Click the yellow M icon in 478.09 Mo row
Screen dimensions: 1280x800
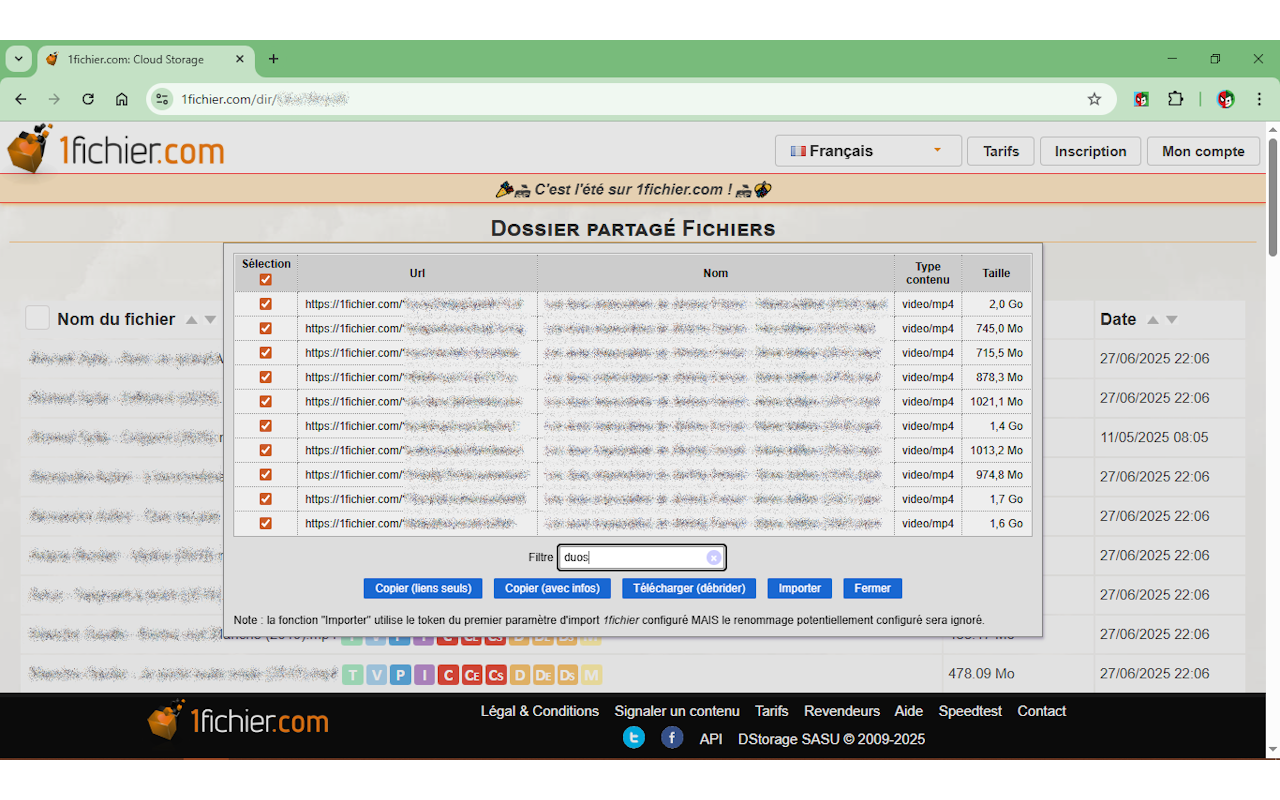[592, 675]
